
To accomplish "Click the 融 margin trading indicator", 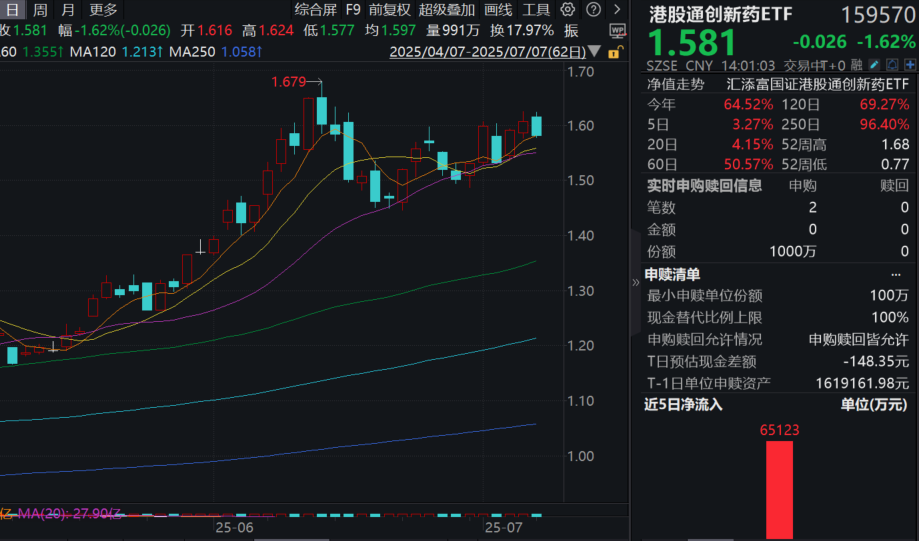I will click(855, 65).
